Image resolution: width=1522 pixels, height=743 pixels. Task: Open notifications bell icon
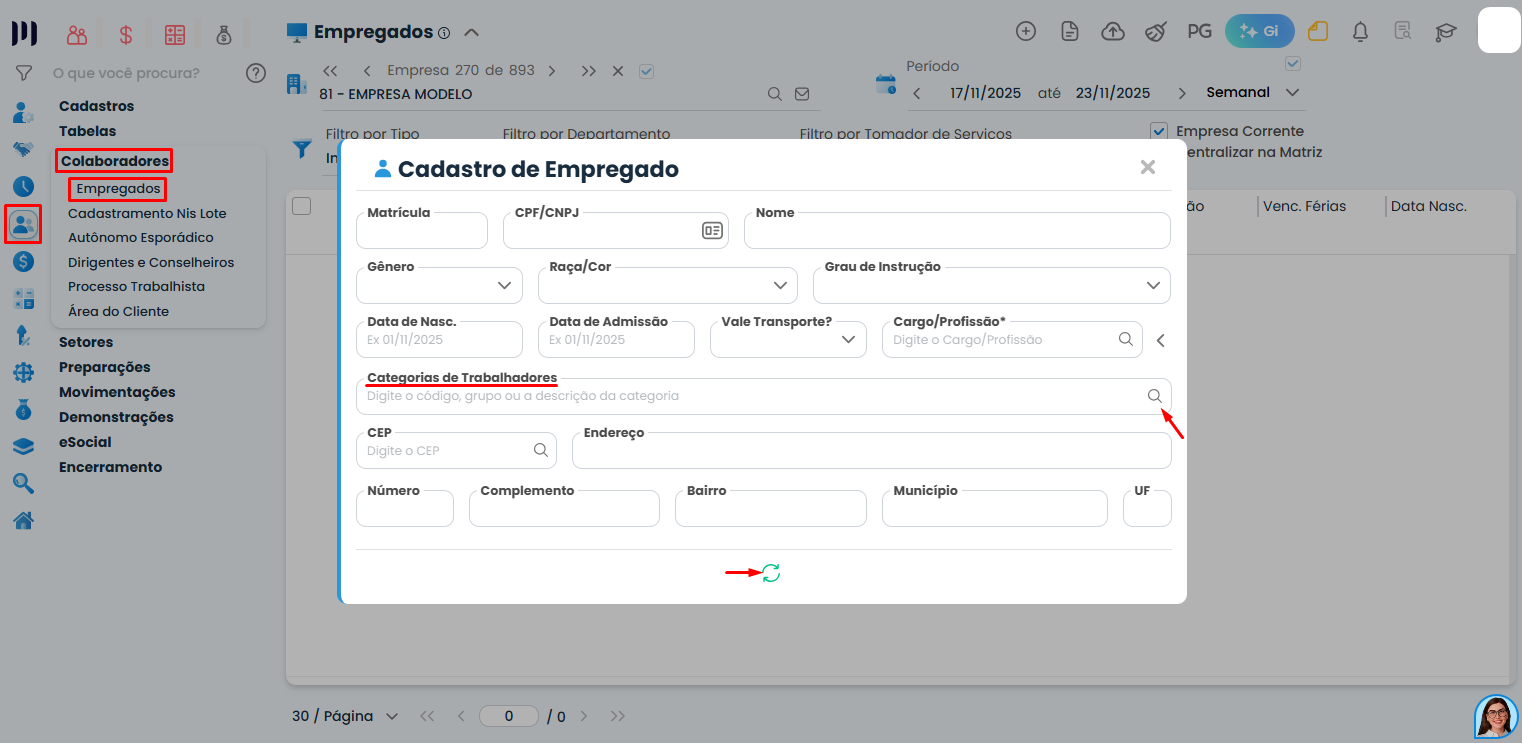point(1360,32)
